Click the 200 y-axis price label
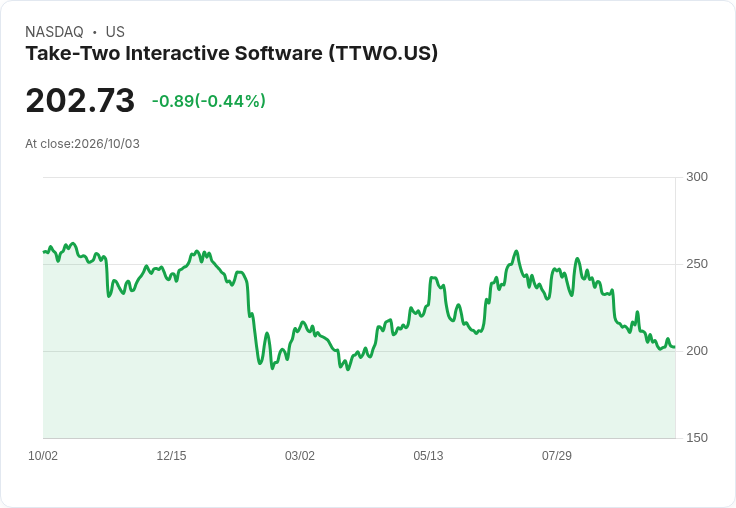The width and height of the screenshot is (736, 508). click(x=697, y=351)
